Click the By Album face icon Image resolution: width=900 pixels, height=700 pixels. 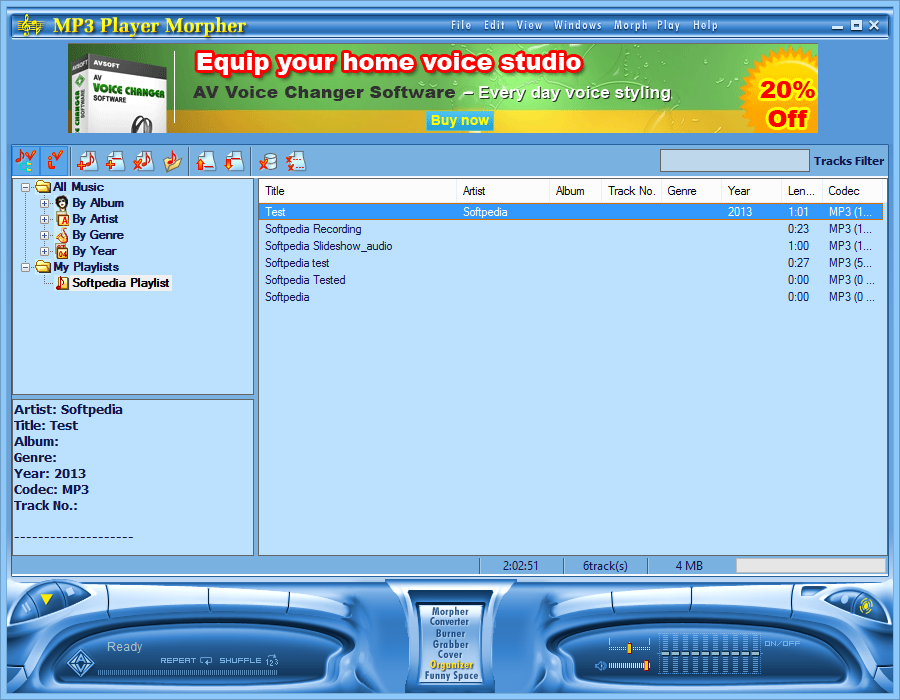62,203
